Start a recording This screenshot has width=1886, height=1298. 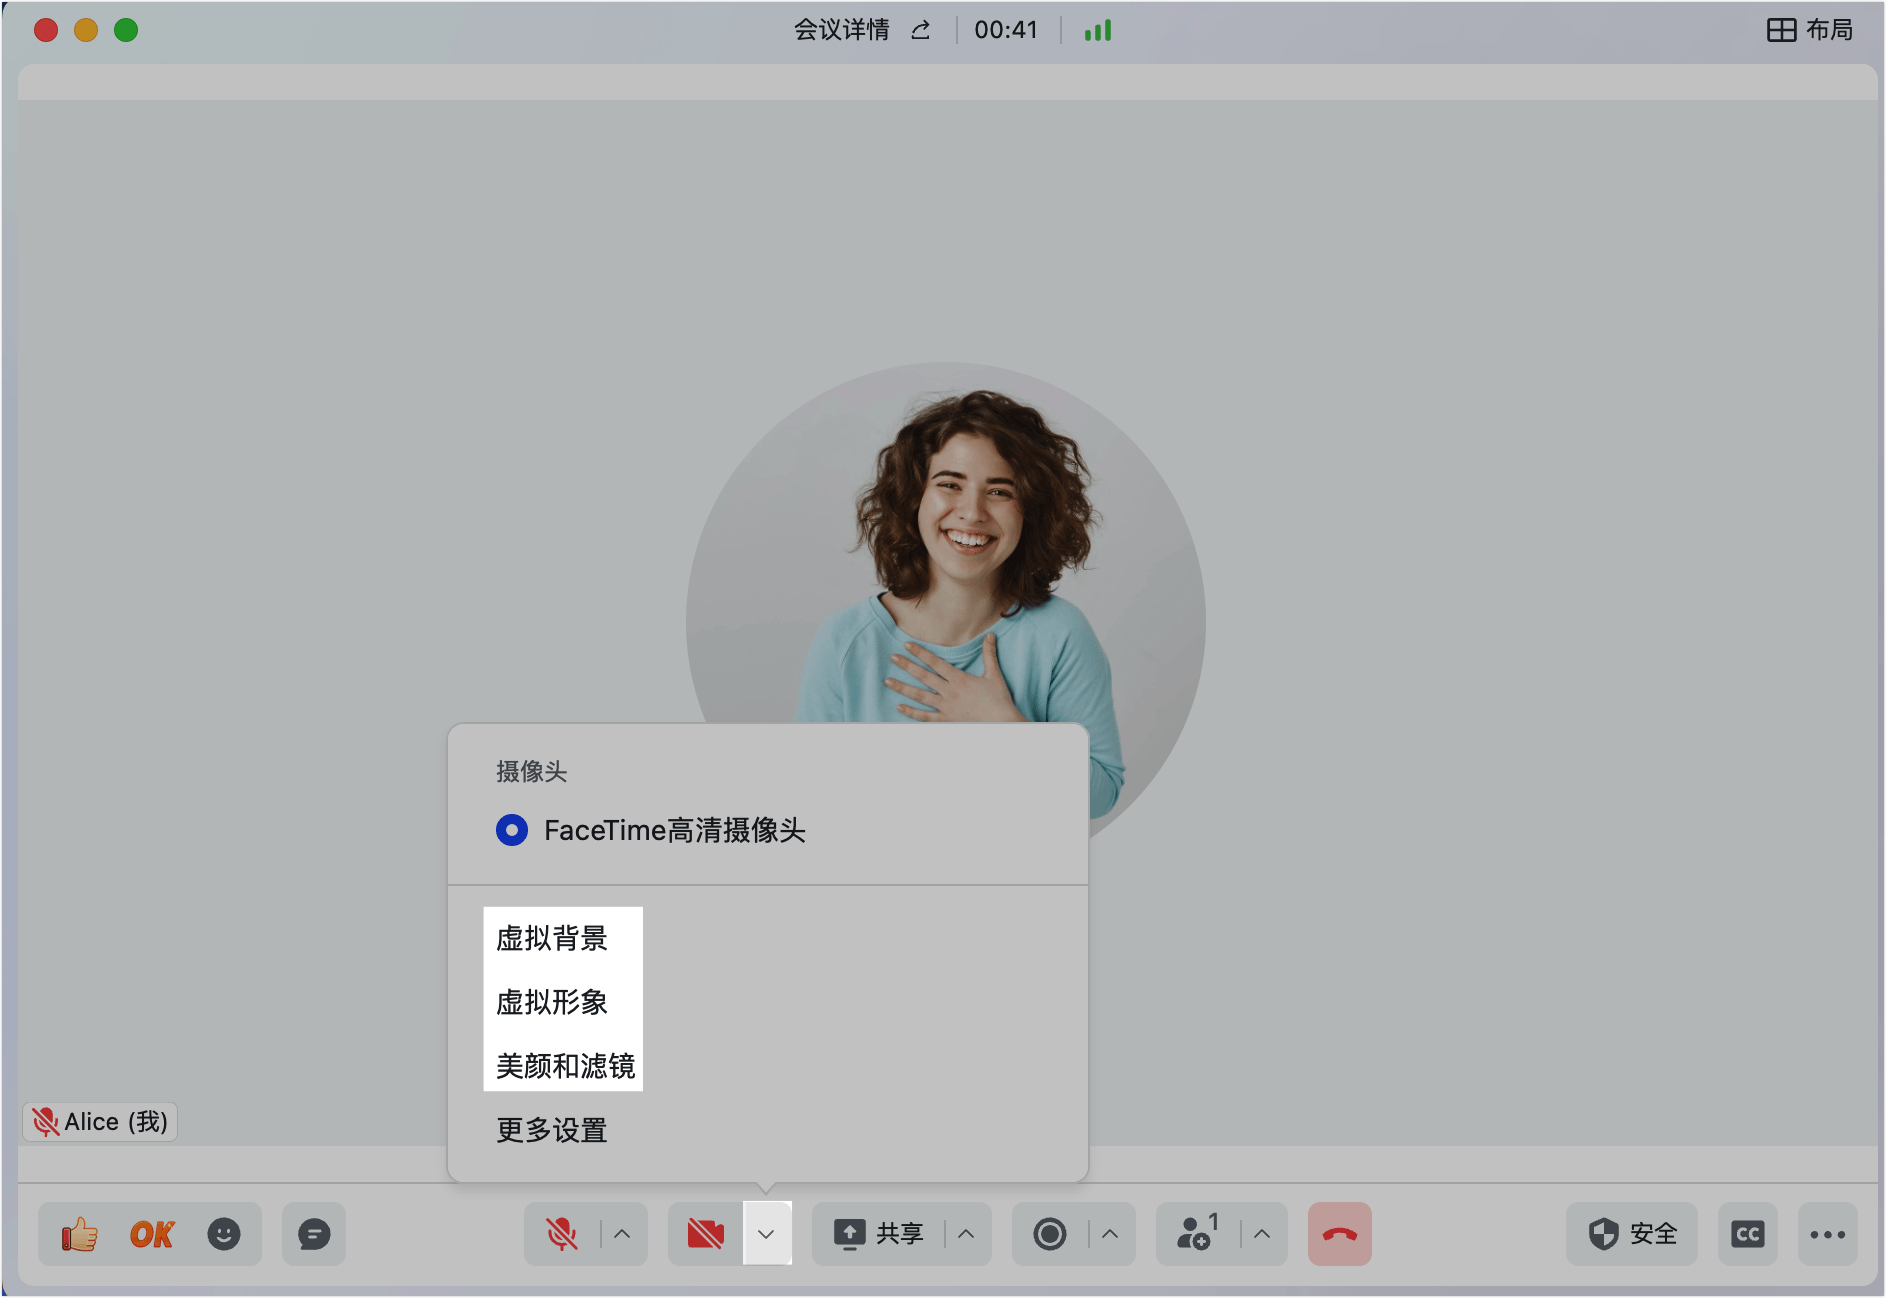[1048, 1234]
